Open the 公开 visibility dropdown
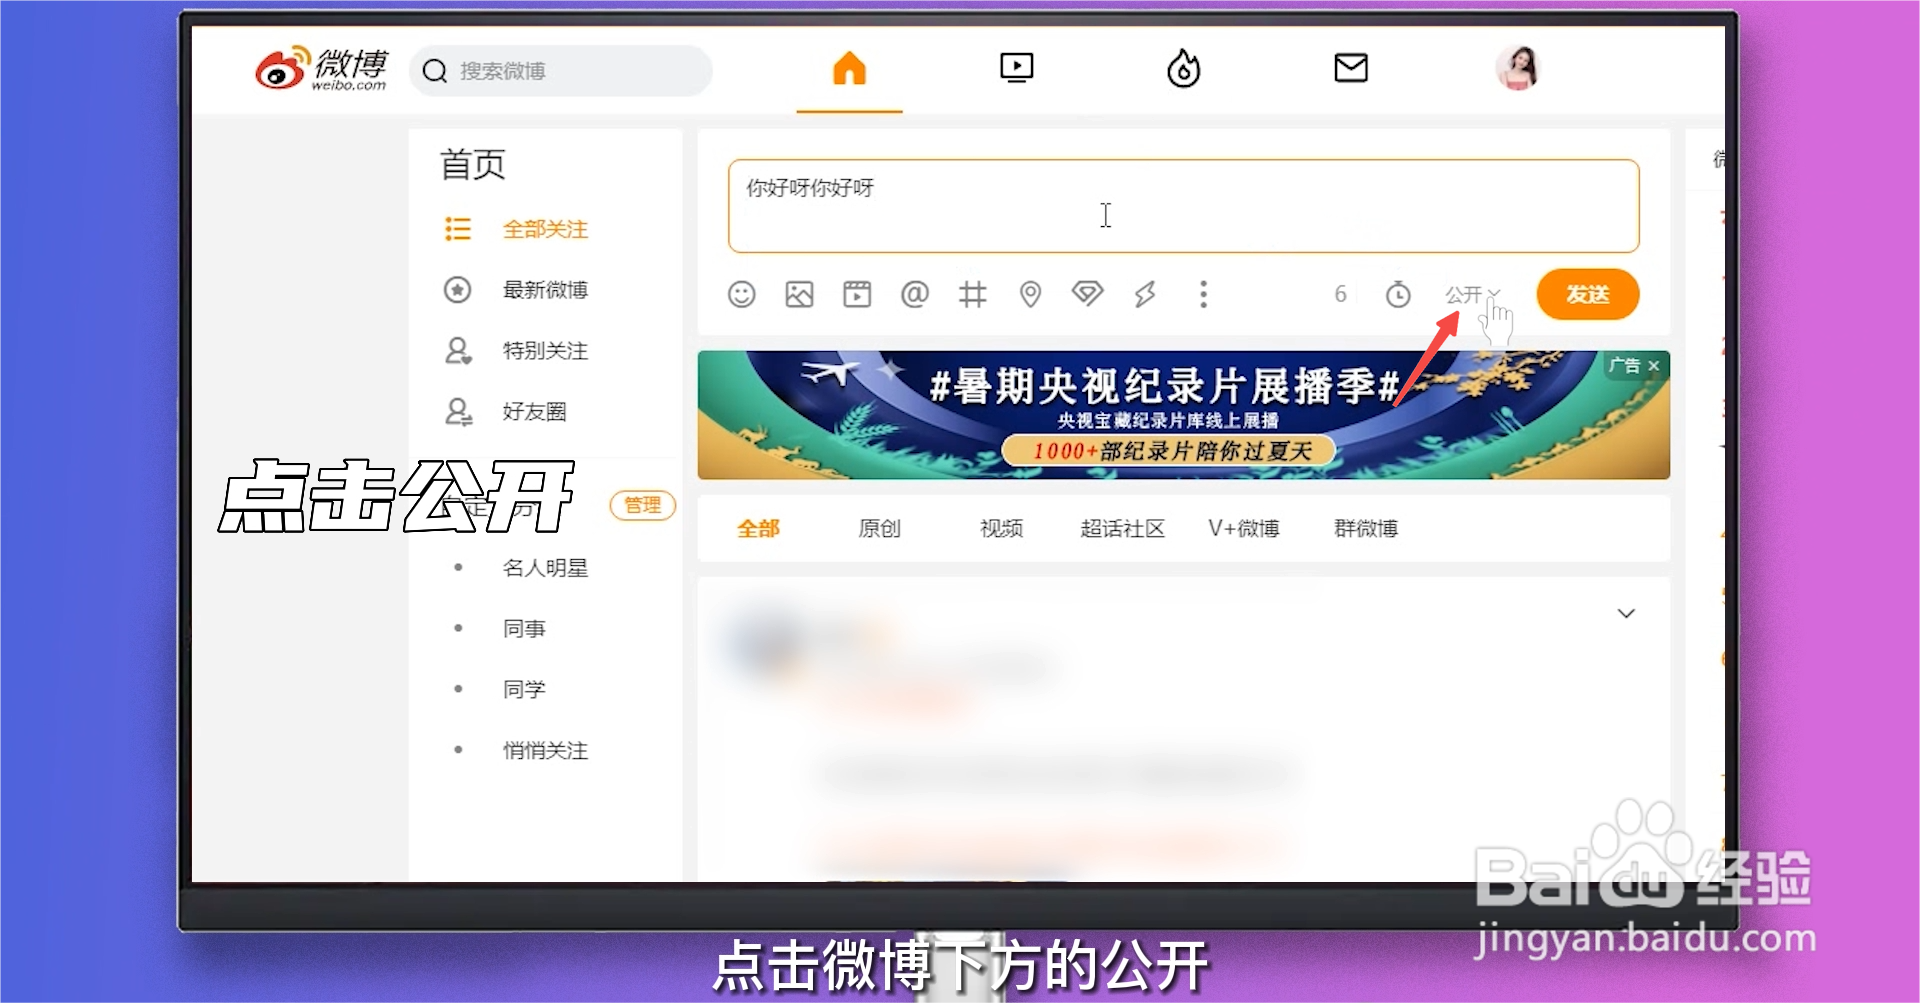The image size is (1920, 1003). (1468, 294)
